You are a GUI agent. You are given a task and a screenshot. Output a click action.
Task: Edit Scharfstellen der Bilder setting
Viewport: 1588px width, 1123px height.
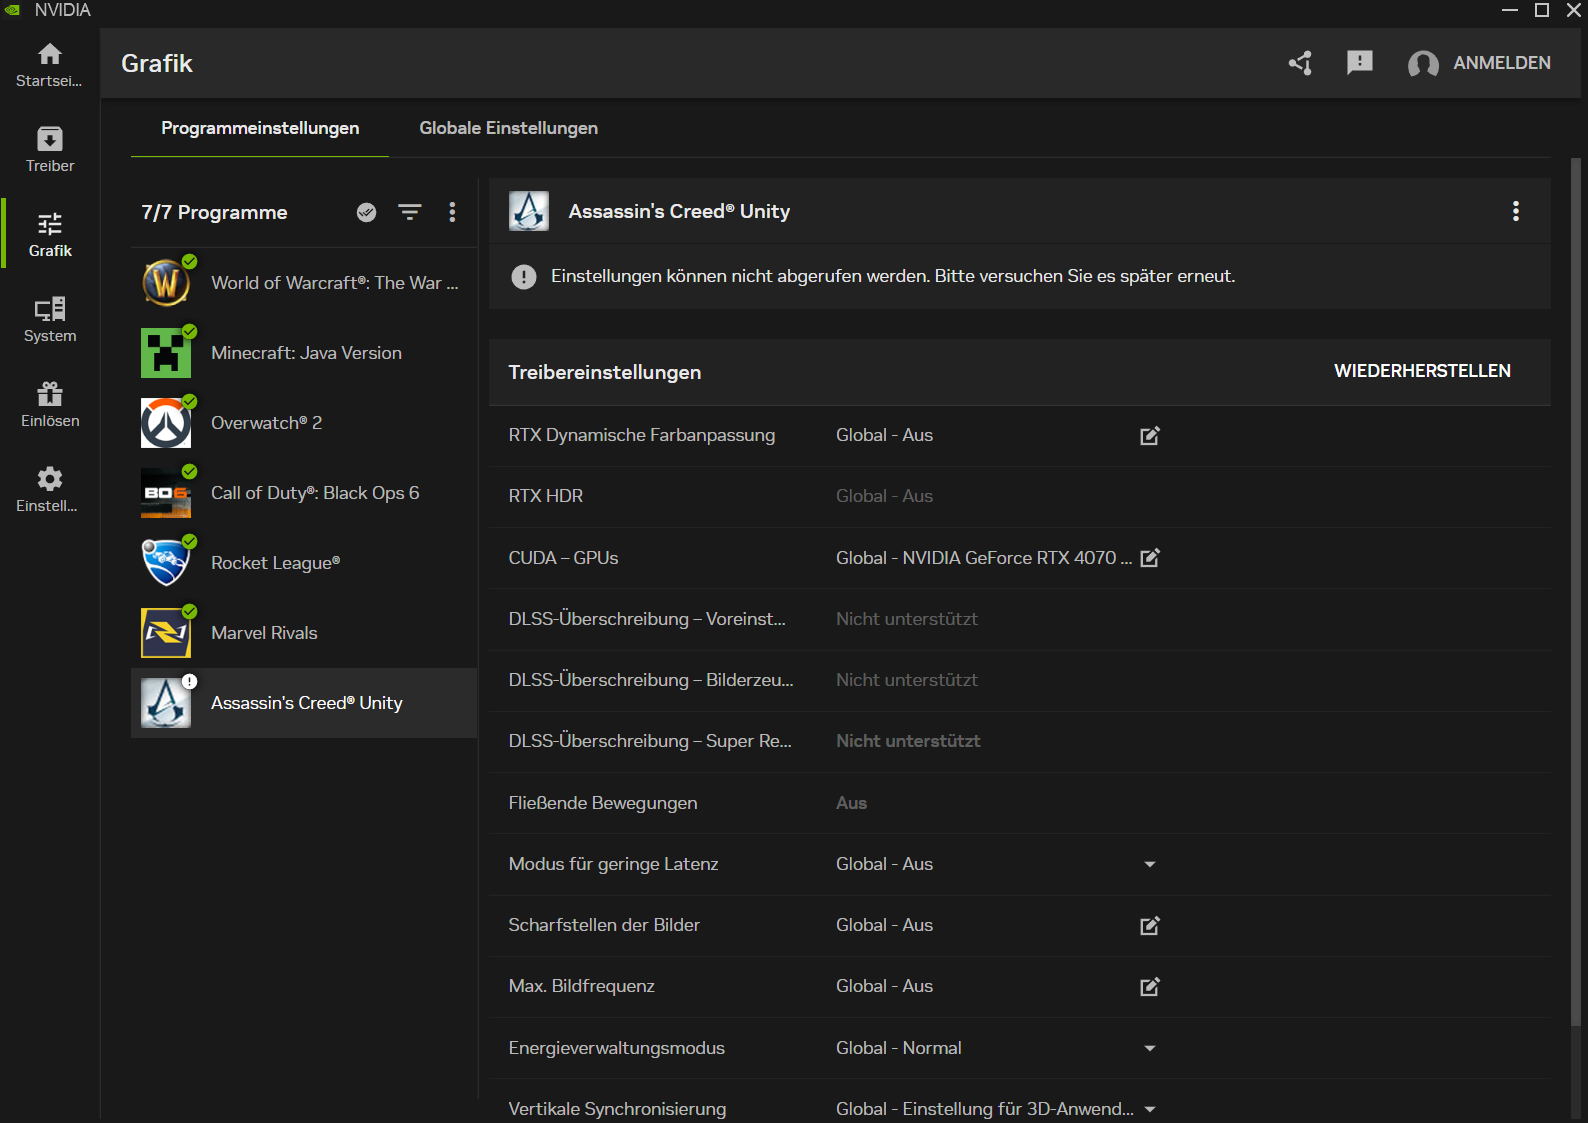pyautogui.click(x=1150, y=926)
